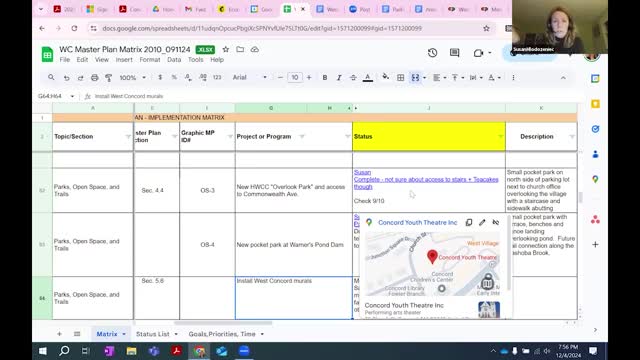This screenshot has height=360, width=640.
Task: Open filter dropdown on Status column
Action: (500, 137)
